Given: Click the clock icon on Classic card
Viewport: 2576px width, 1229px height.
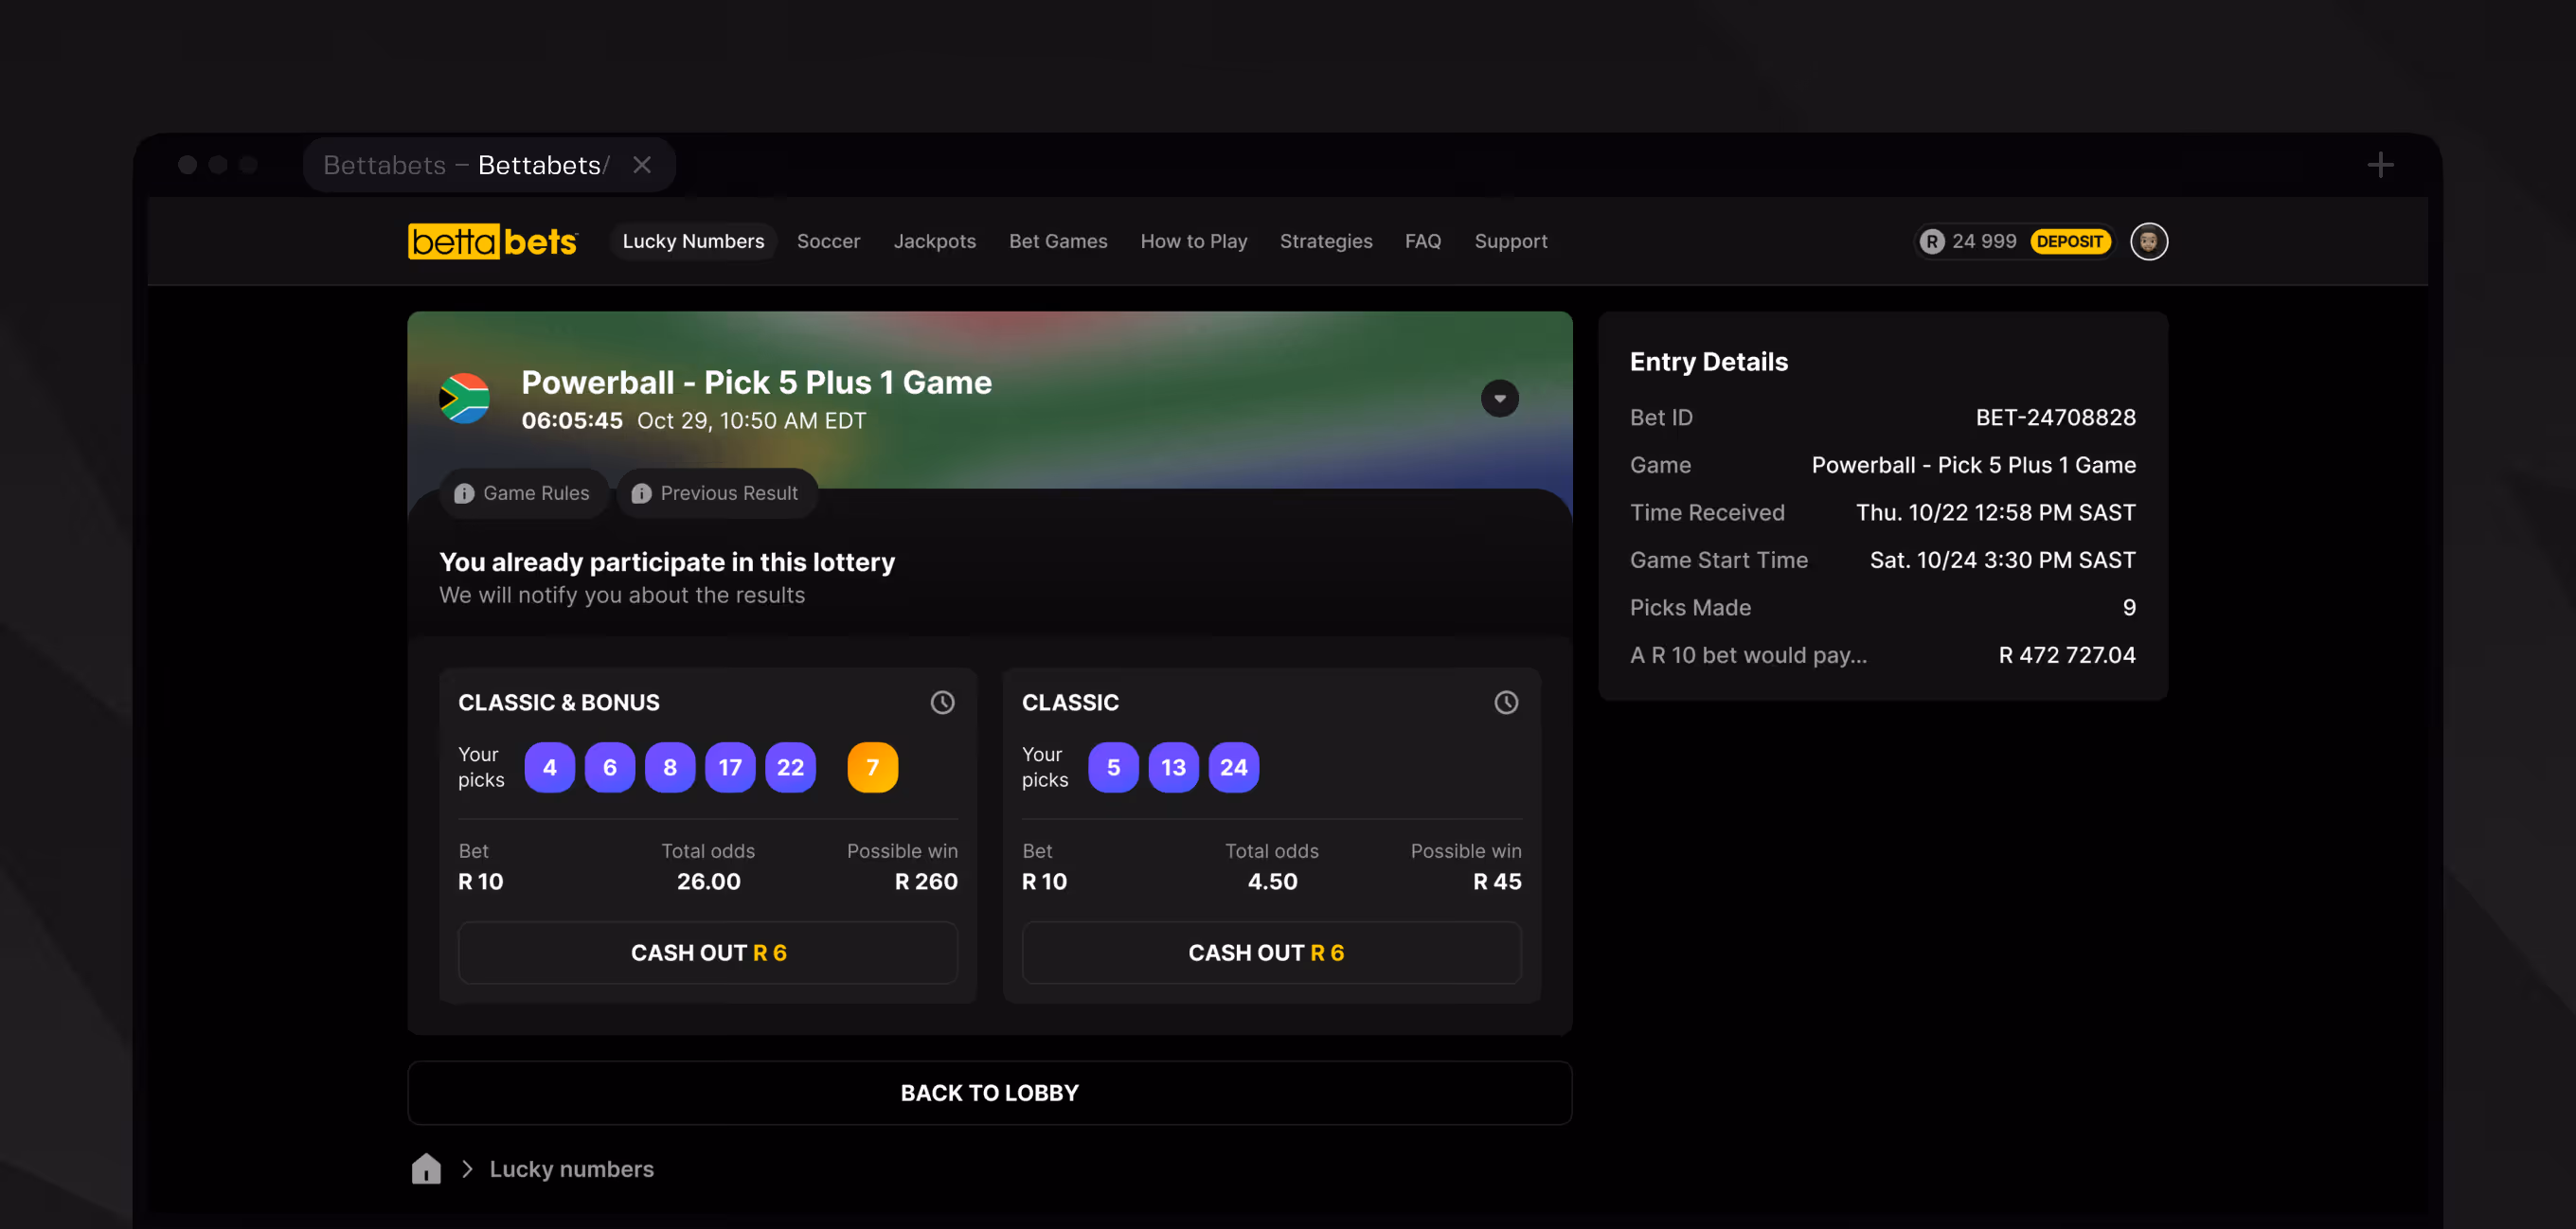Looking at the screenshot, I should tap(1505, 702).
